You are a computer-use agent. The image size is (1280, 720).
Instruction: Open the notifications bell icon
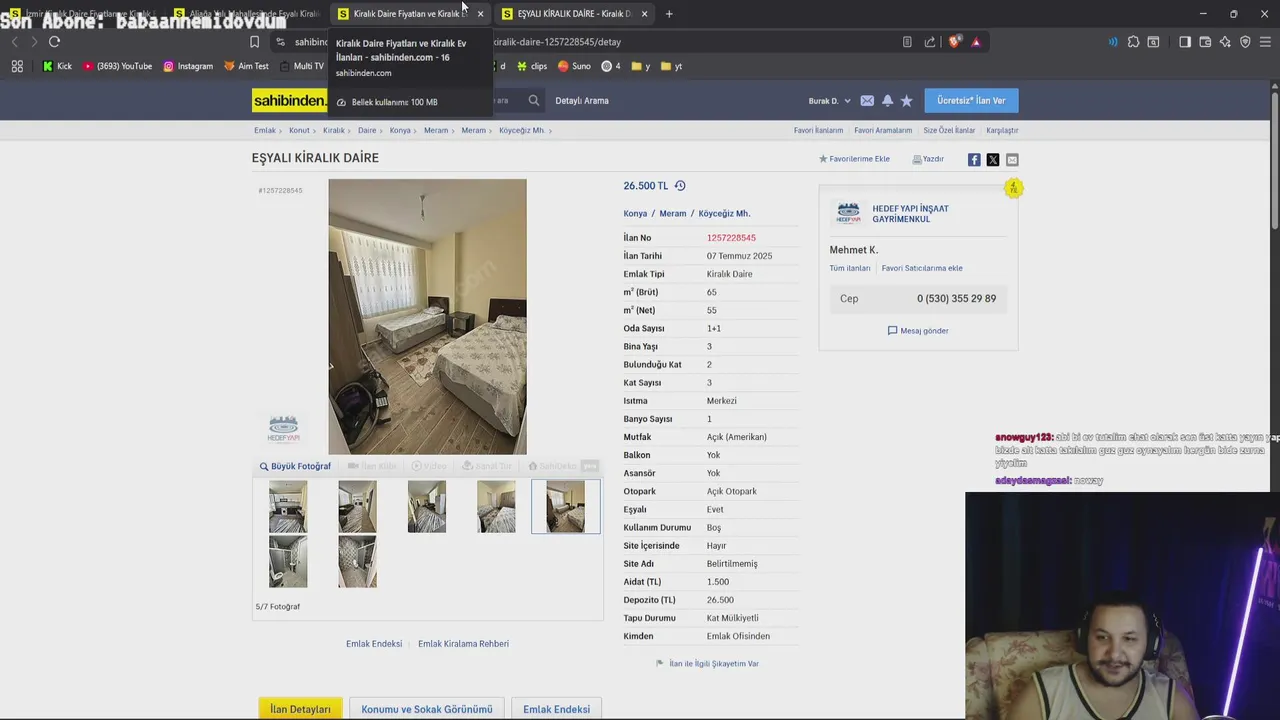(x=887, y=101)
